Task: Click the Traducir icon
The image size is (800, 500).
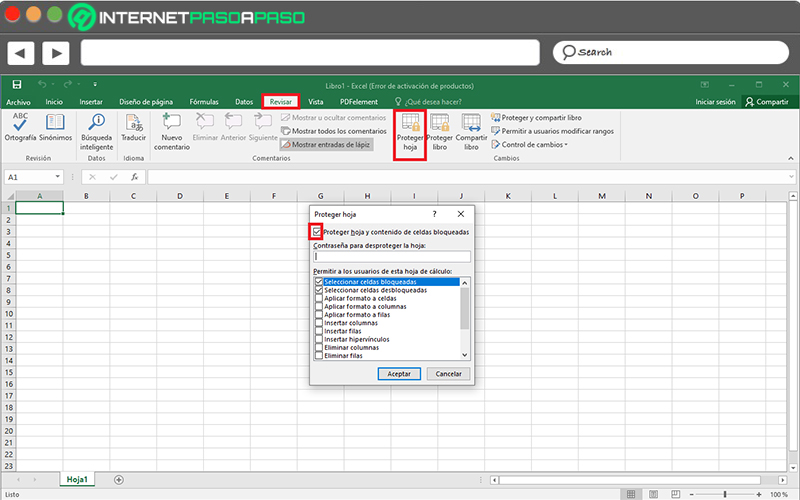Action: pos(134,127)
